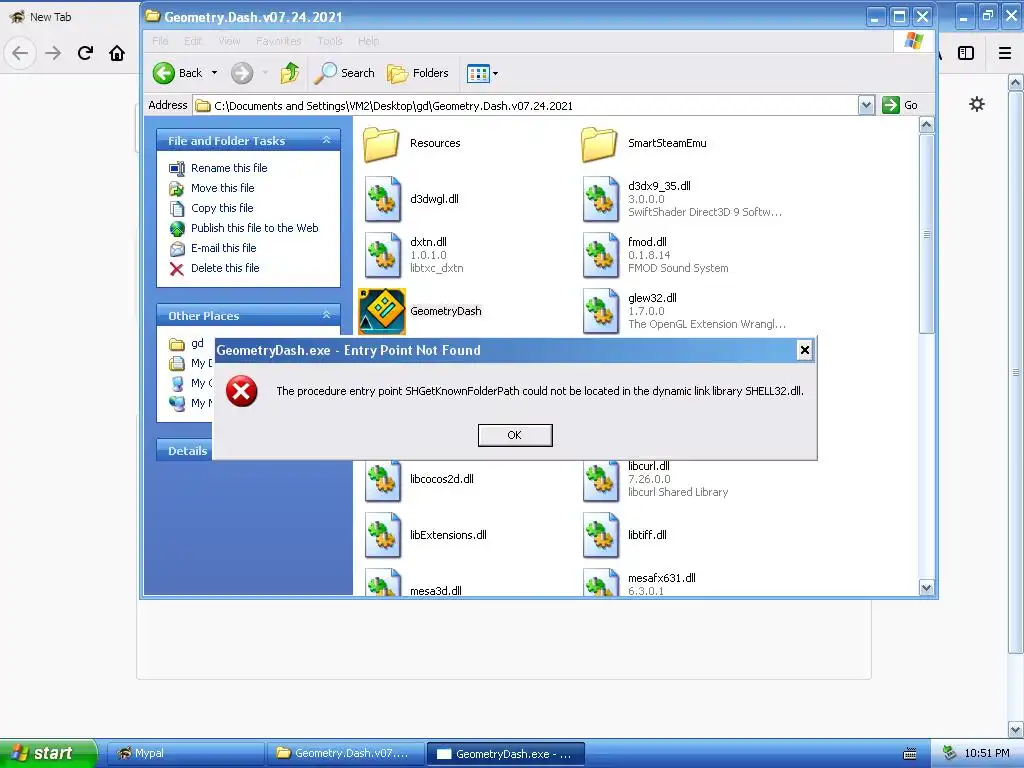Viewport: 1024px width, 768px height.
Task: Click the Go button next to address
Action: [x=900, y=105]
